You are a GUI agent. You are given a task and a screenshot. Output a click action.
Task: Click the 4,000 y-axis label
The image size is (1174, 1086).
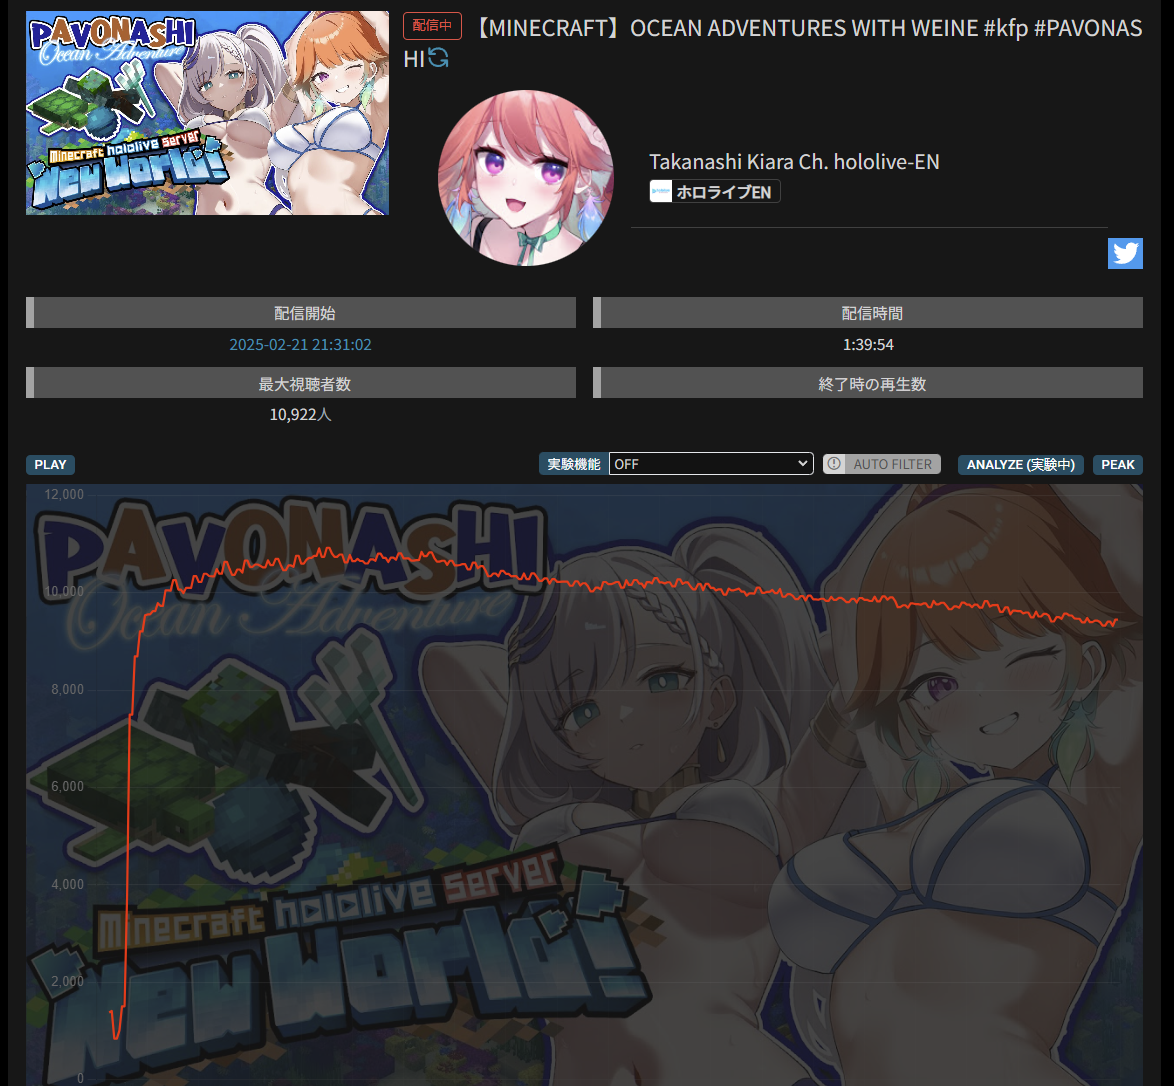(67, 884)
